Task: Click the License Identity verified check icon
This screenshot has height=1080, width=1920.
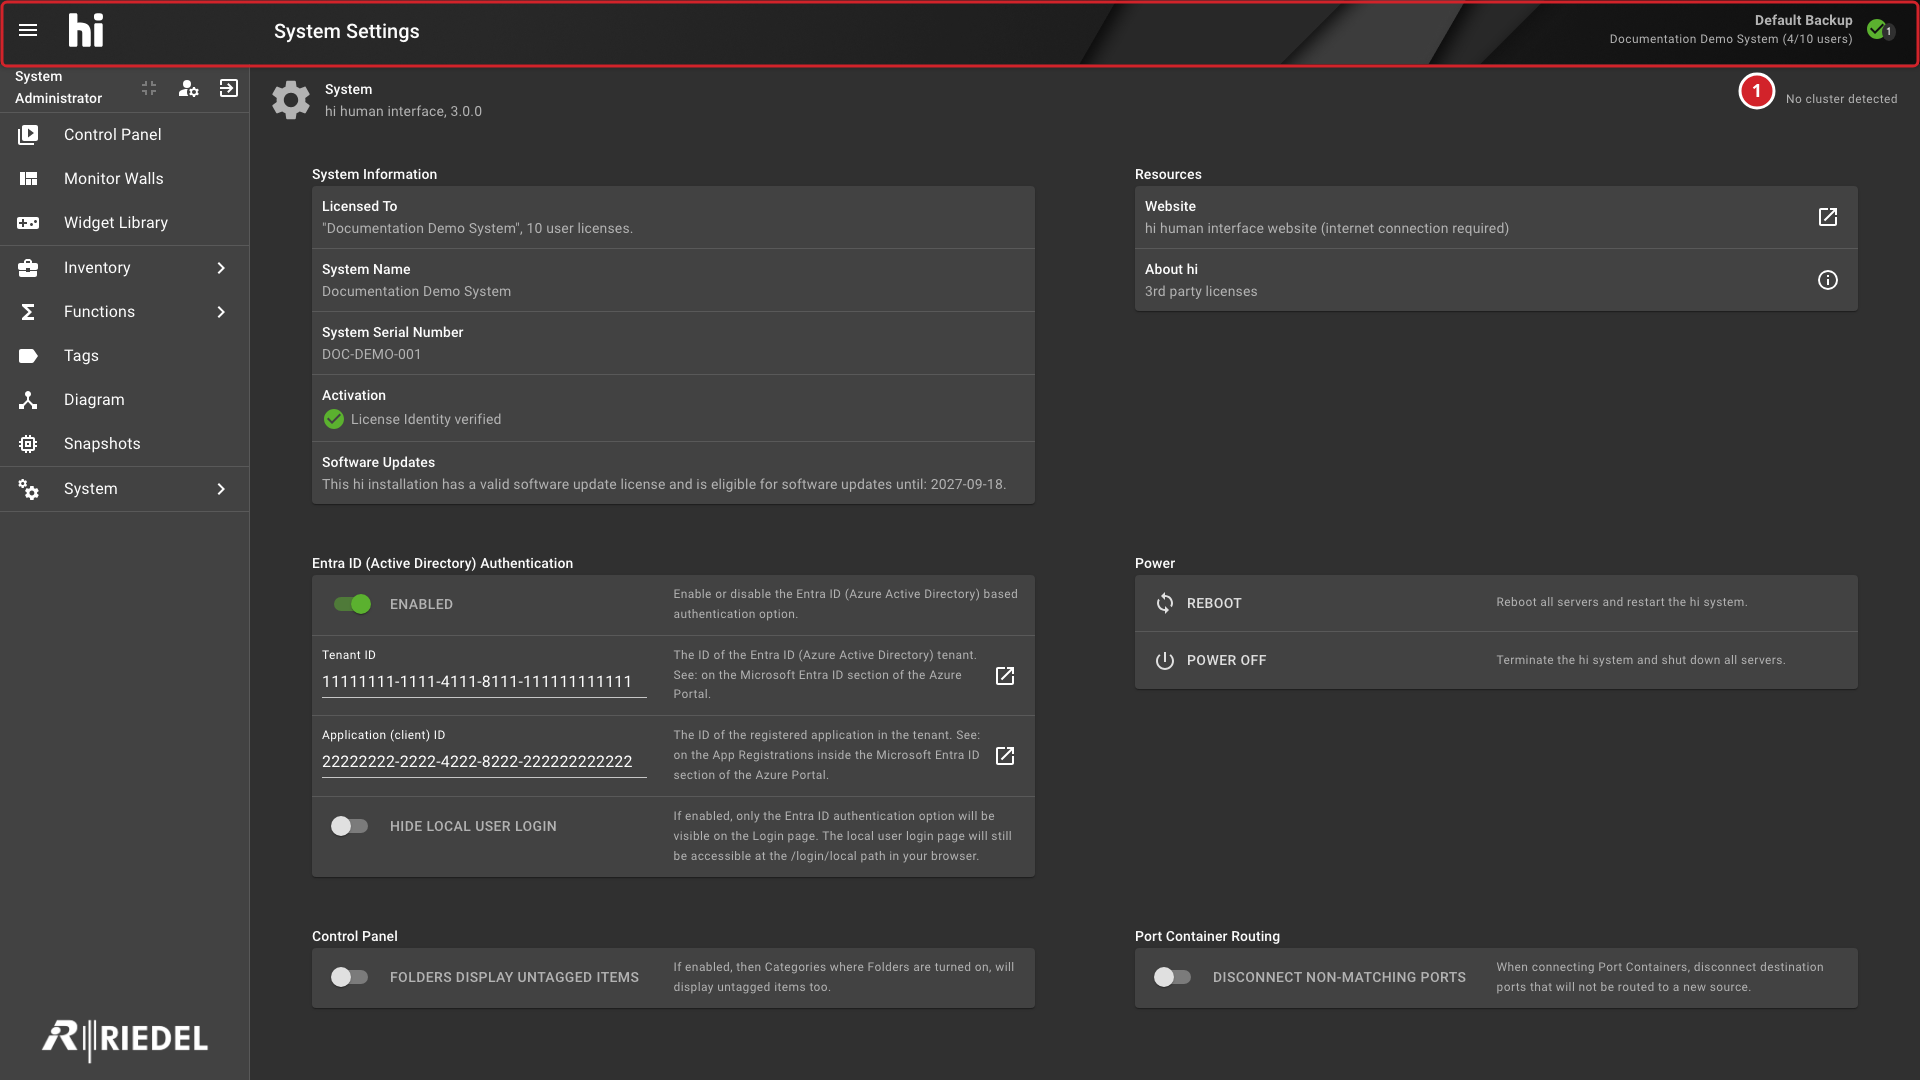Action: (334, 420)
